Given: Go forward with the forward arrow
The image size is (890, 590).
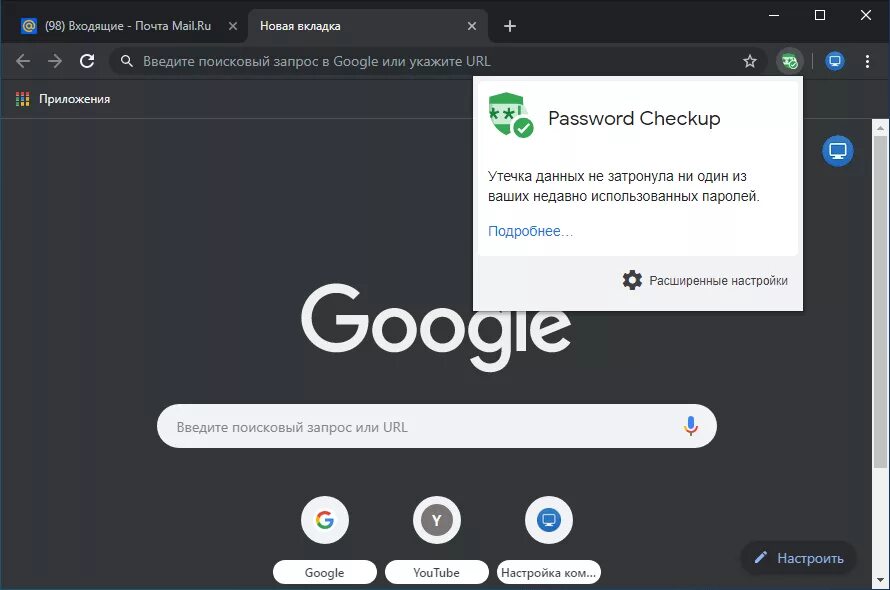Looking at the screenshot, I should pos(55,61).
